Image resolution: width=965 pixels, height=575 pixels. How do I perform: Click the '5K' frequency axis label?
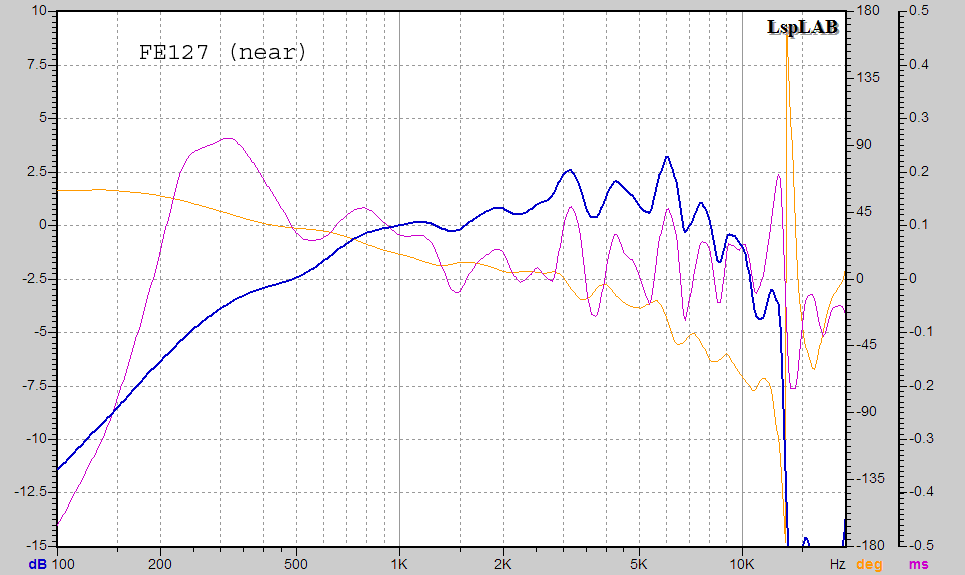(x=638, y=564)
